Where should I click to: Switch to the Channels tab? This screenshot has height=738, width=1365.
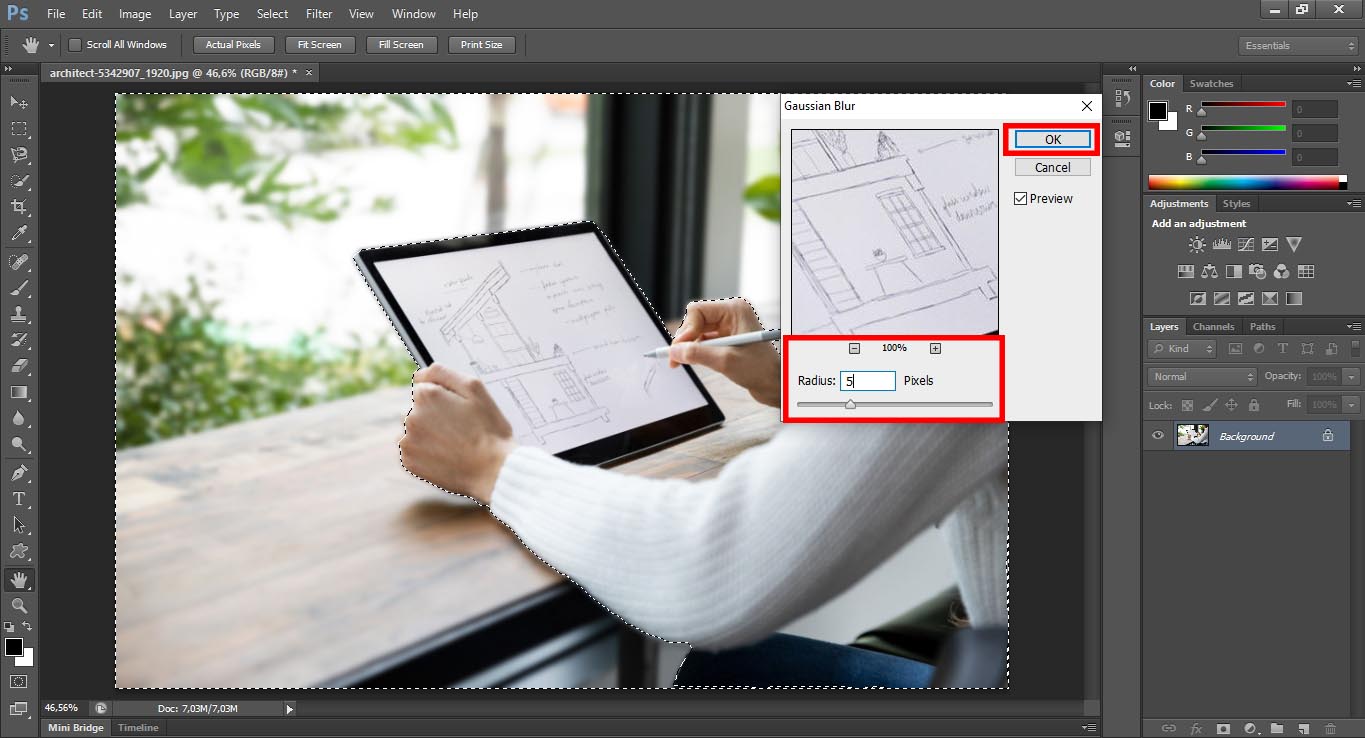1213,326
